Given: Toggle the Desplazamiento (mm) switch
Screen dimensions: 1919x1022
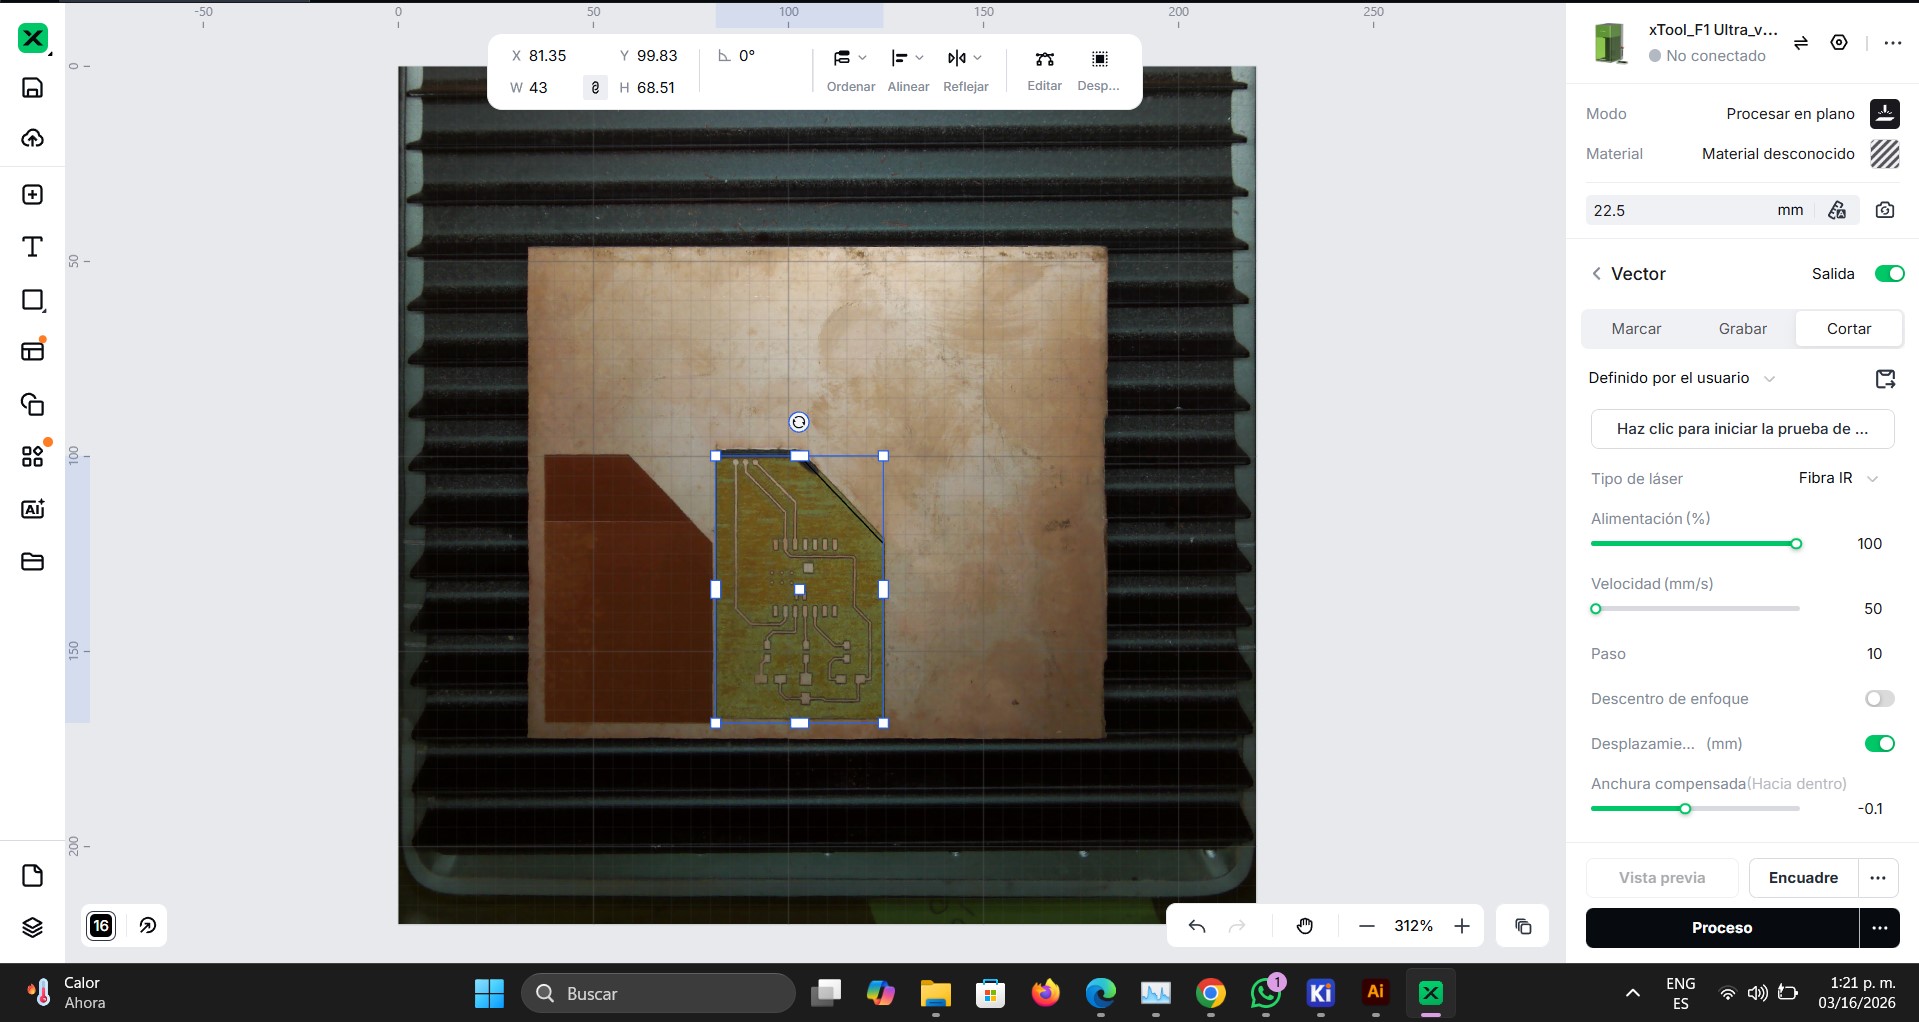Looking at the screenshot, I should click(x=1879, y=744).
